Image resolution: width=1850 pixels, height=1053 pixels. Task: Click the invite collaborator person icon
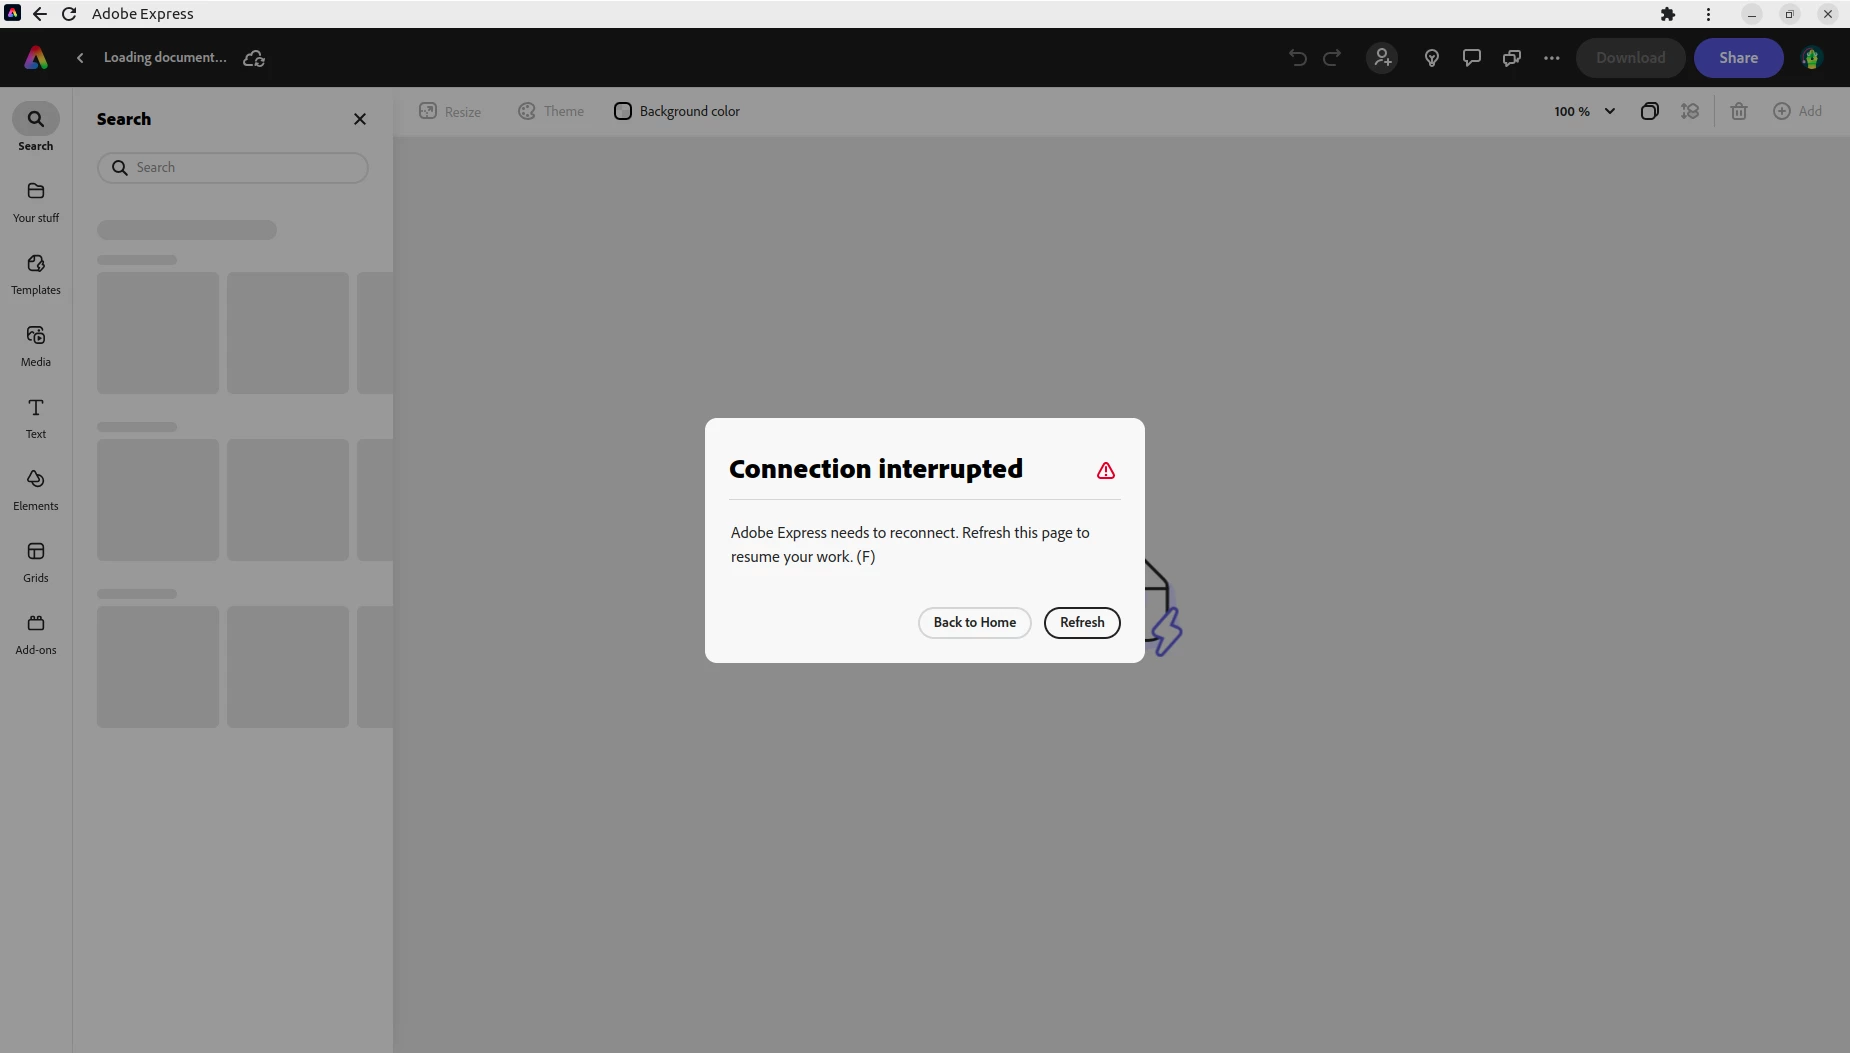(x=1382, y=58)
